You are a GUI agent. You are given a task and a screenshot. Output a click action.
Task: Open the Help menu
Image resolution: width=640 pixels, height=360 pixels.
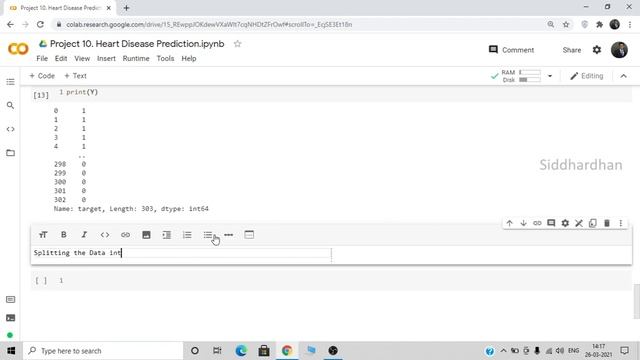[189, 58]
